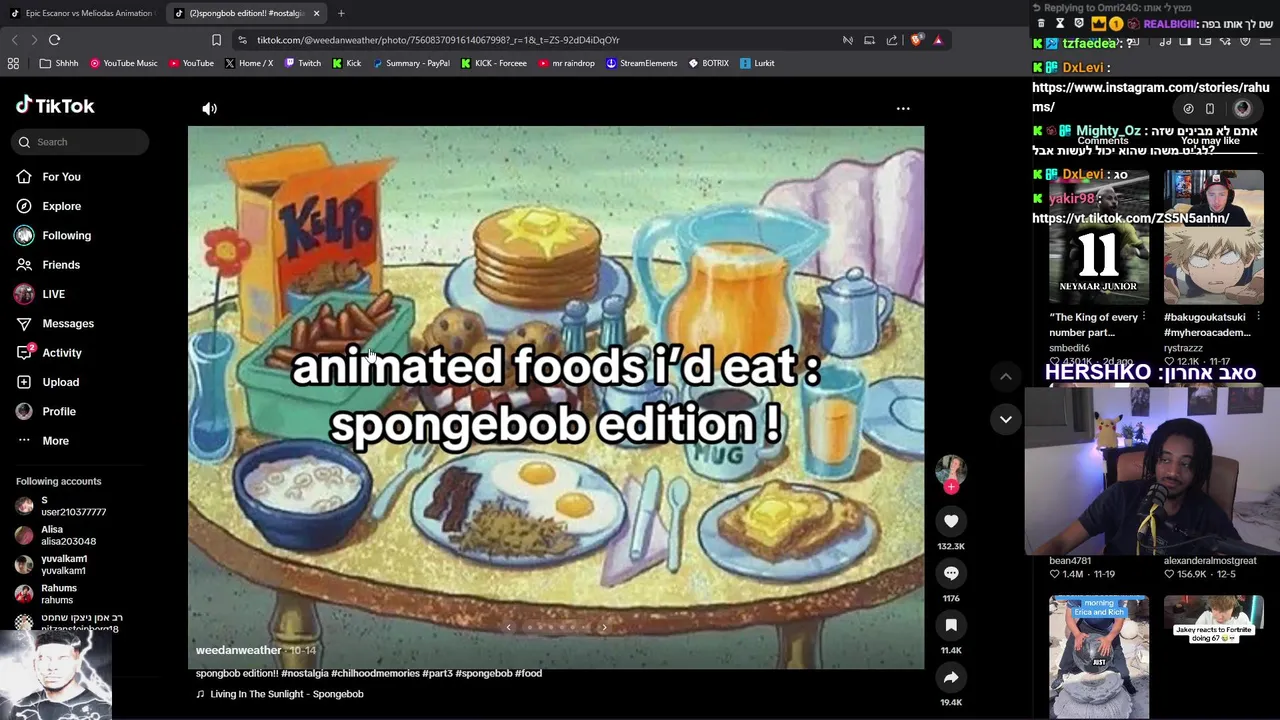Open the browser apps grid icon

[x=13, y=63]
